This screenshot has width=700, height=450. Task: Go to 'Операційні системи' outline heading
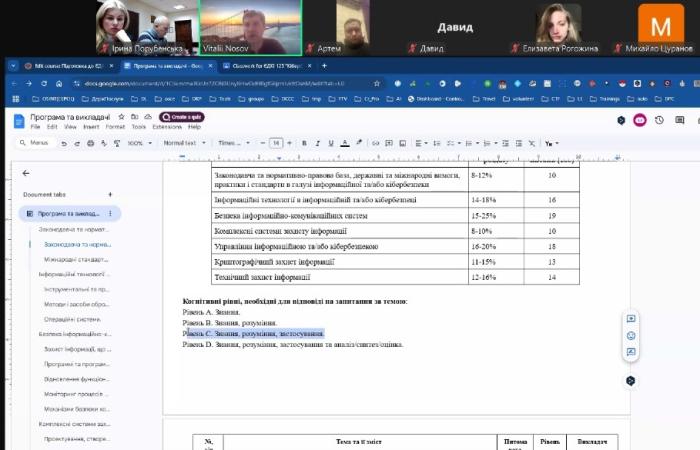coord(70,318)
